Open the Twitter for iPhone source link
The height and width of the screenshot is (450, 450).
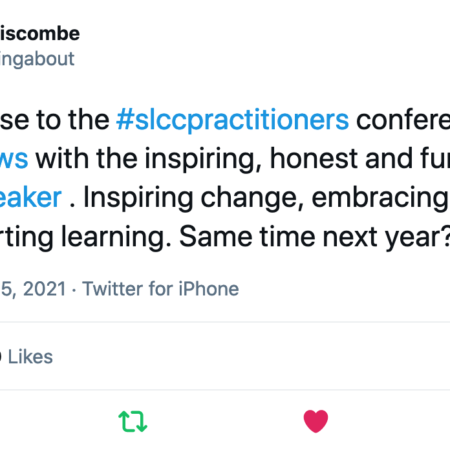tap(161, 289)
